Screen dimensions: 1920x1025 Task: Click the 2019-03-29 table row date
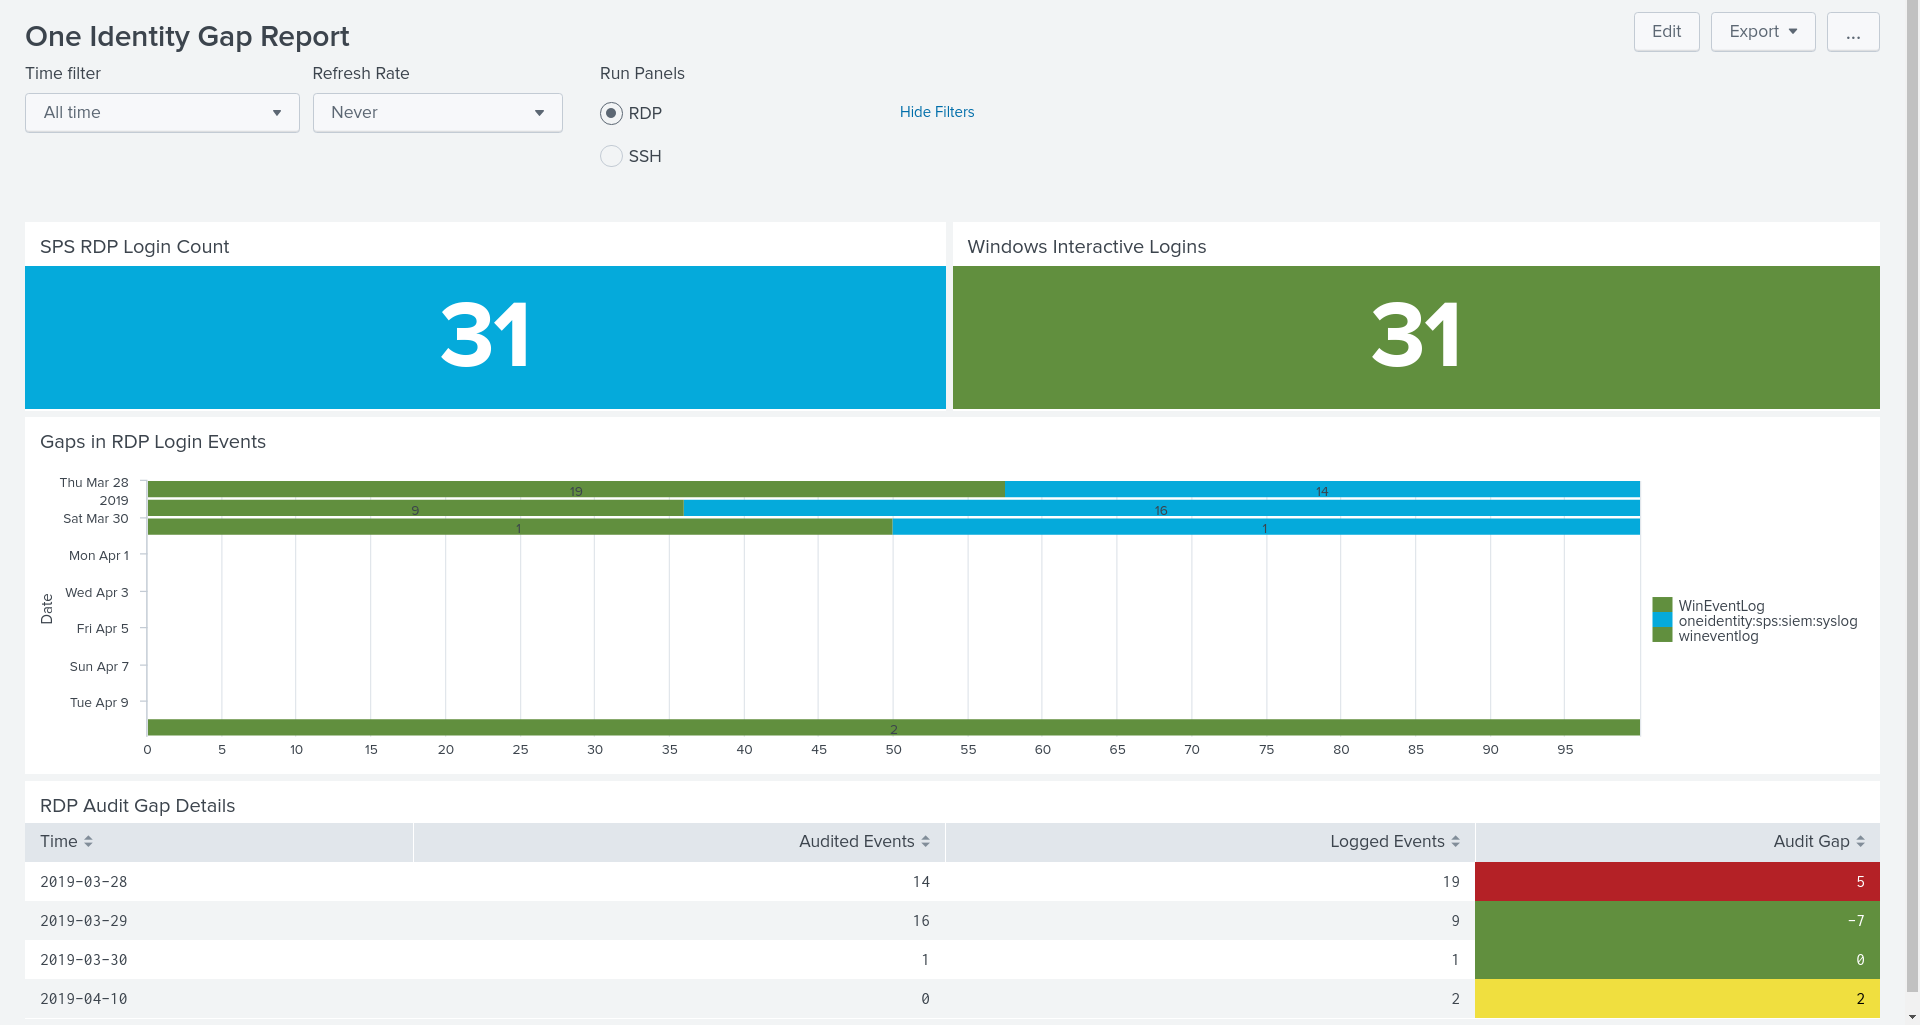[x=84, y=921]
